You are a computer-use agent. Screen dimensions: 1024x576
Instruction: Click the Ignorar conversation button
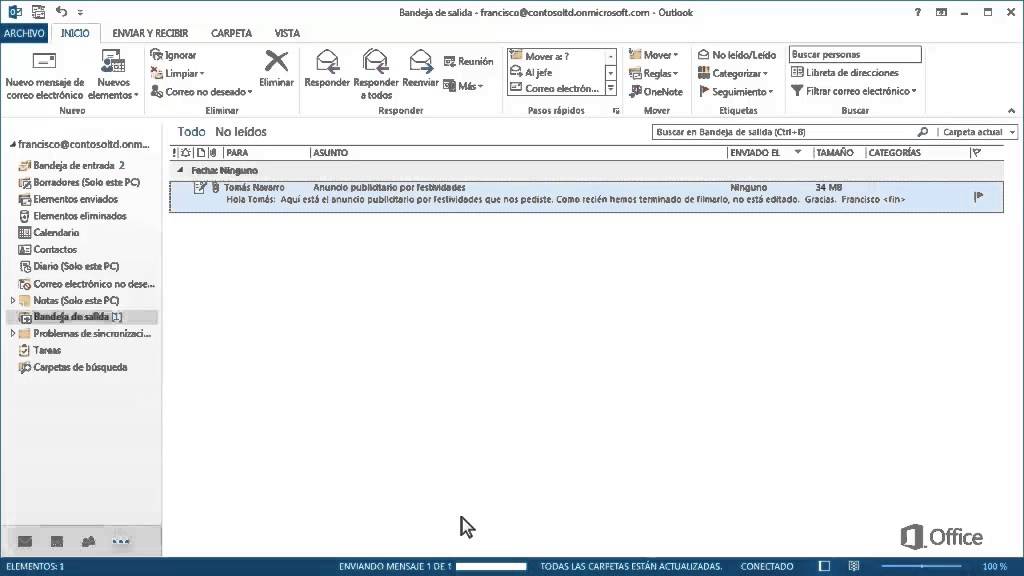[173, 55]
